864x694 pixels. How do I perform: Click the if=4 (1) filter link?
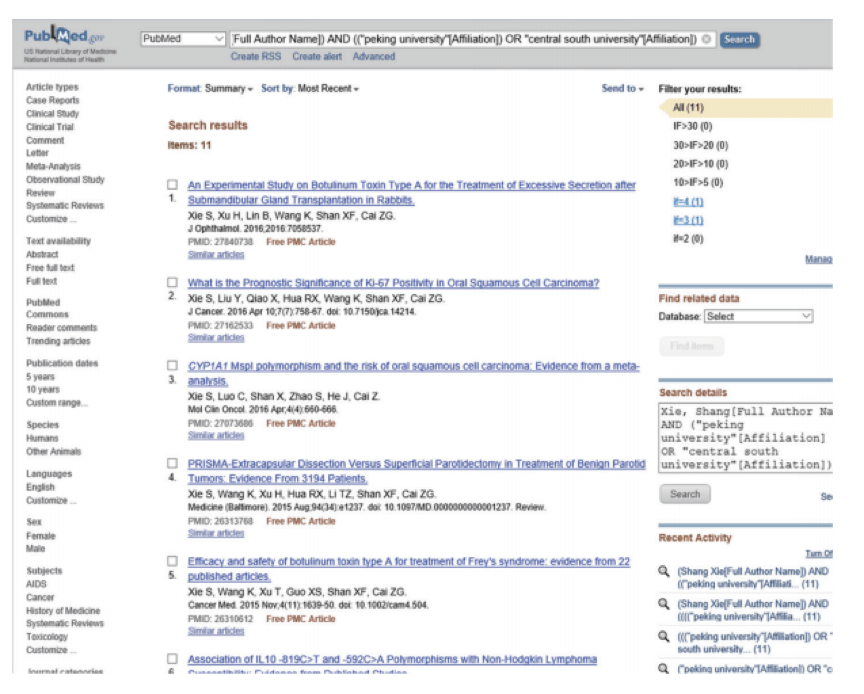688,202
